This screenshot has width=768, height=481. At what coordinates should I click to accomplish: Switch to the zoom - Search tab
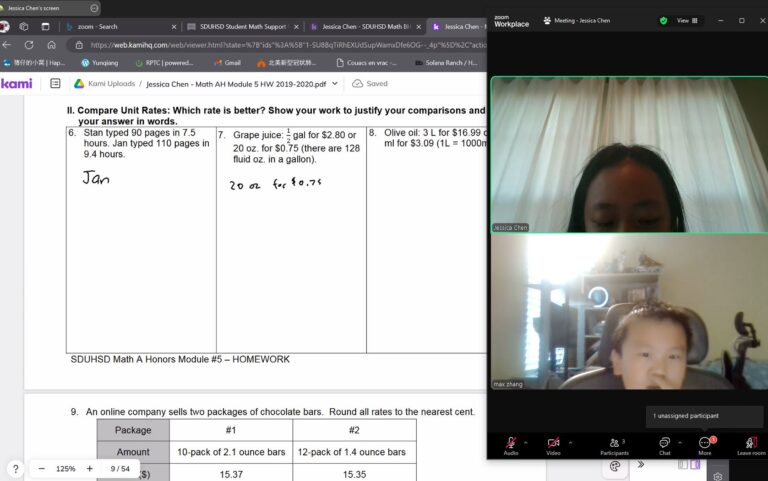(120, 26)
